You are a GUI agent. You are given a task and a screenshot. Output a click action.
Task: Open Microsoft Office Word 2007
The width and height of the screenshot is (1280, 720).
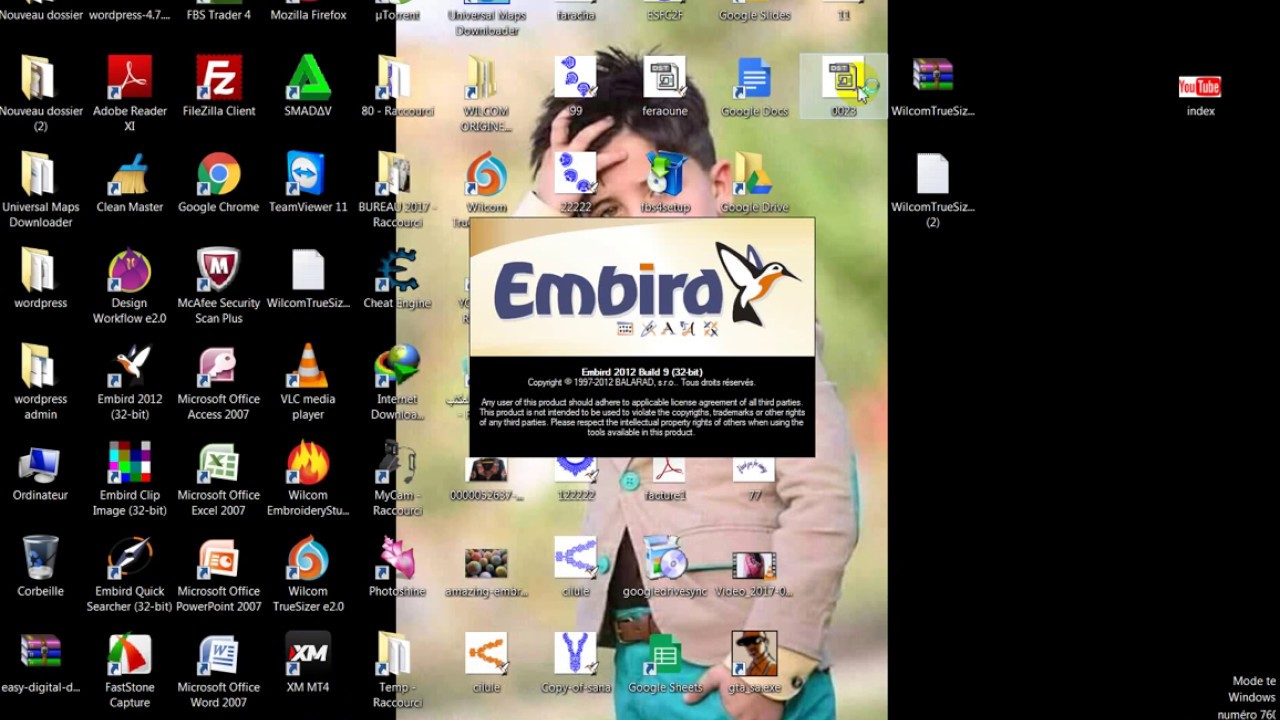pyautogui.click(x=218, y=671)
